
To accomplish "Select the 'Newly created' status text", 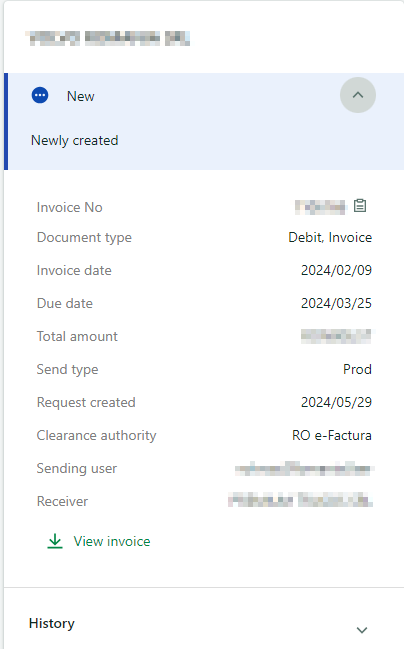I will pos(75,141).
